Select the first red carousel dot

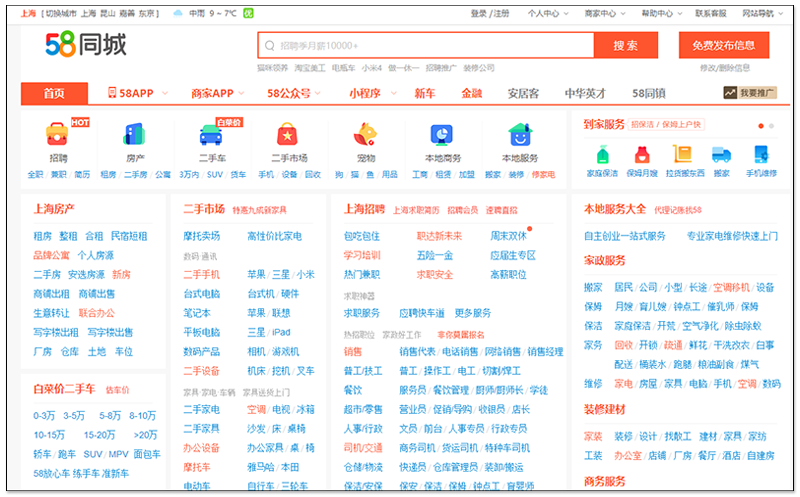tap(761, 126)
